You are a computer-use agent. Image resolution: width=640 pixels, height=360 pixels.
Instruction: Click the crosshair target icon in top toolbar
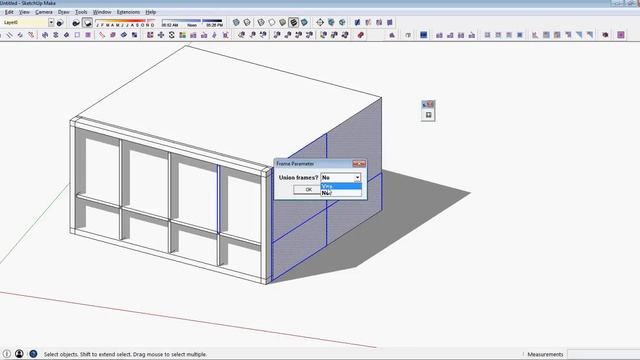[x=320, y=22]
